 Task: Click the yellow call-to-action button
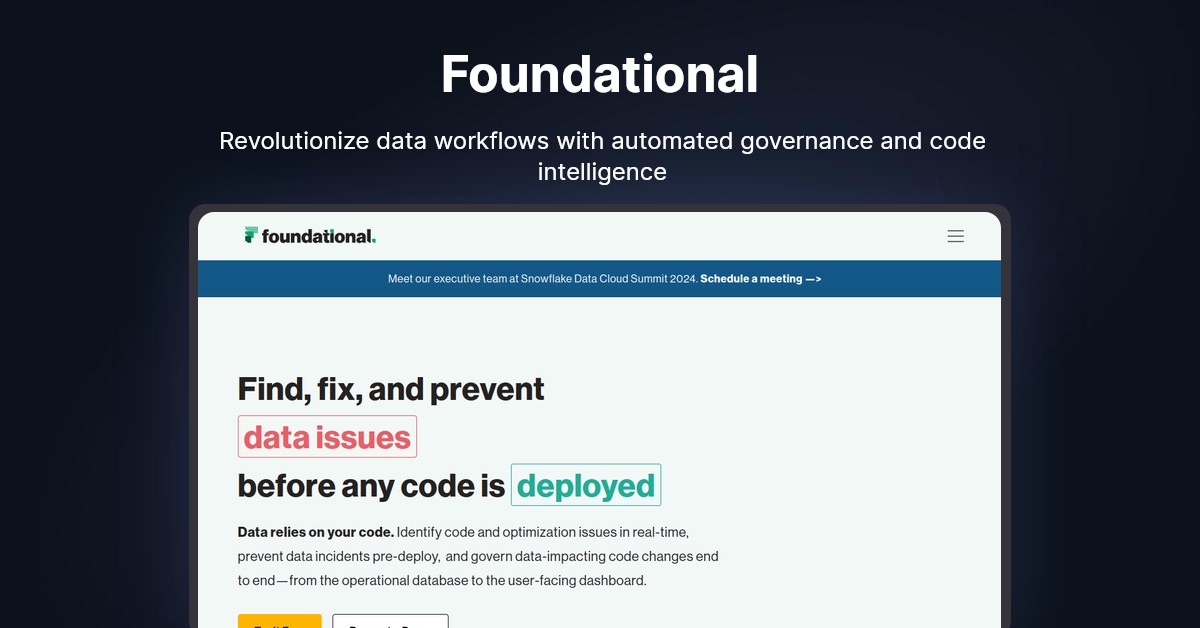280,621
